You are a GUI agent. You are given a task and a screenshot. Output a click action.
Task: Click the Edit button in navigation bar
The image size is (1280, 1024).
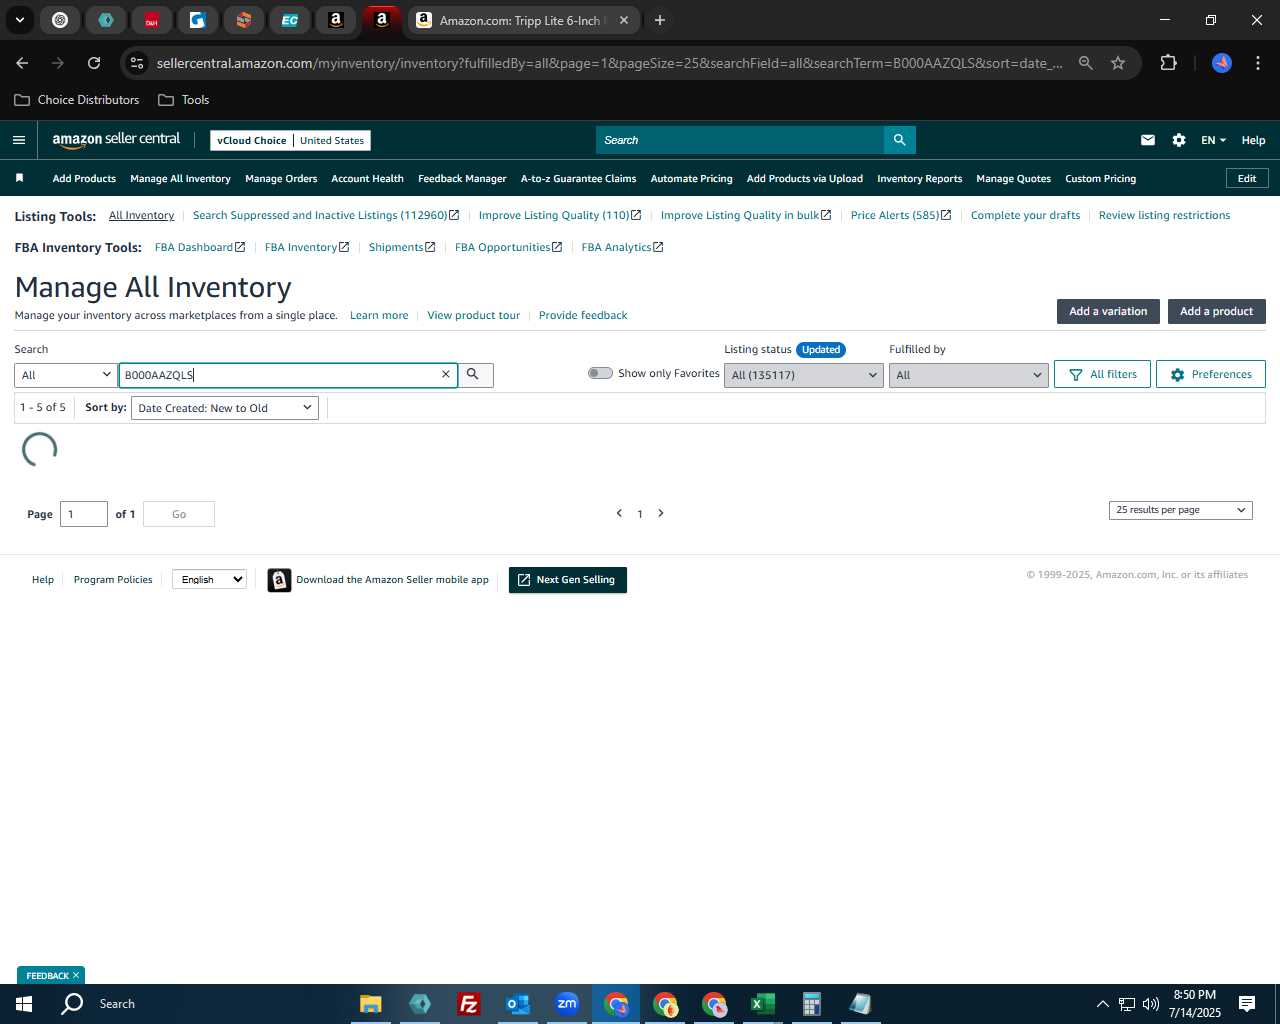pos(1247,178)
